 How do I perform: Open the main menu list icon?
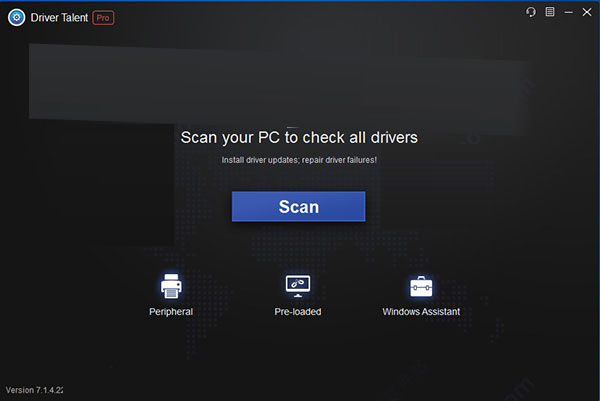click(x=550, y=12)
